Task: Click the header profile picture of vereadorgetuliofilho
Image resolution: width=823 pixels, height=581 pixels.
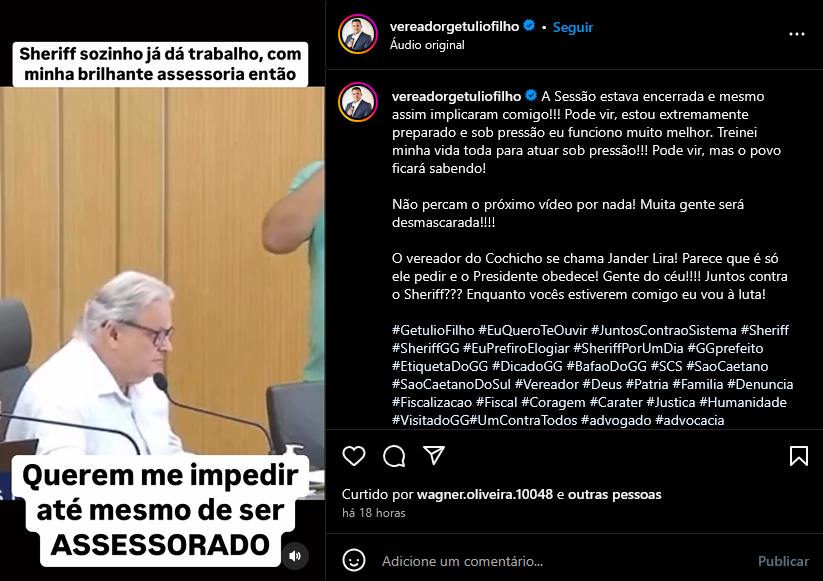Action: (x=358, y=34)
